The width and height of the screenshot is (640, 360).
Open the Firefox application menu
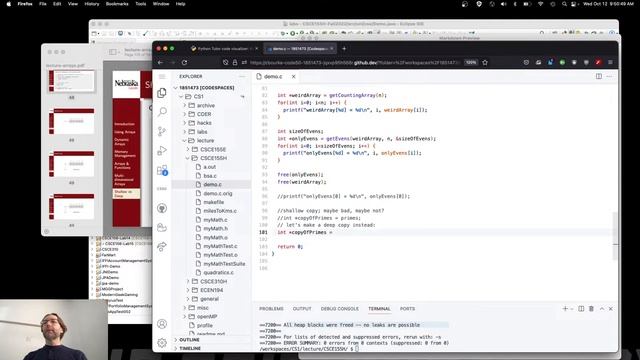[x=610, y=62]
